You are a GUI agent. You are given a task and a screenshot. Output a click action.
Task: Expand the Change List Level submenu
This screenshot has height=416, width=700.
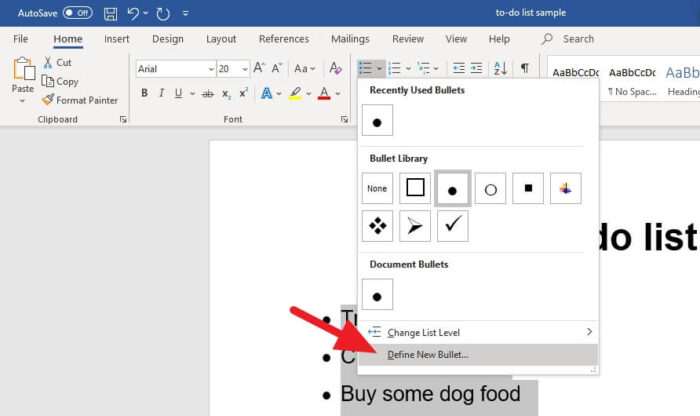click(478, 333)
